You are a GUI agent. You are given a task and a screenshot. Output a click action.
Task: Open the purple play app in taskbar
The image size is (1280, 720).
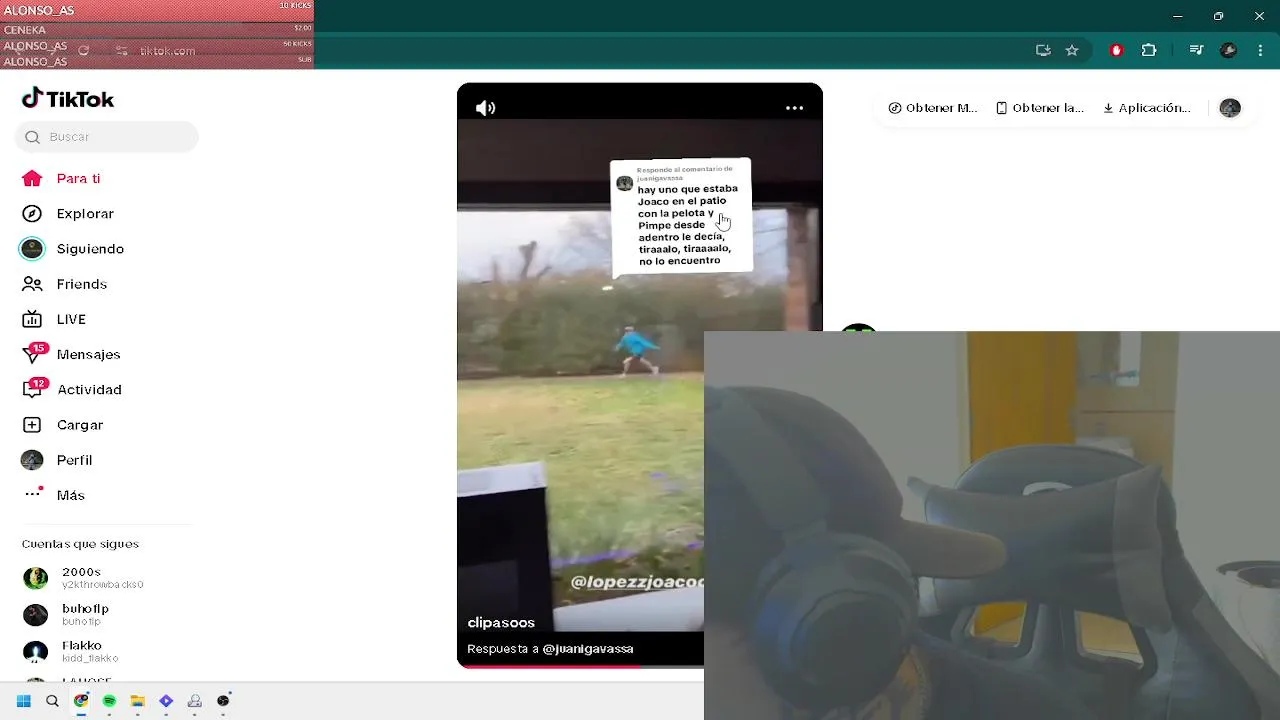point(166,701)
